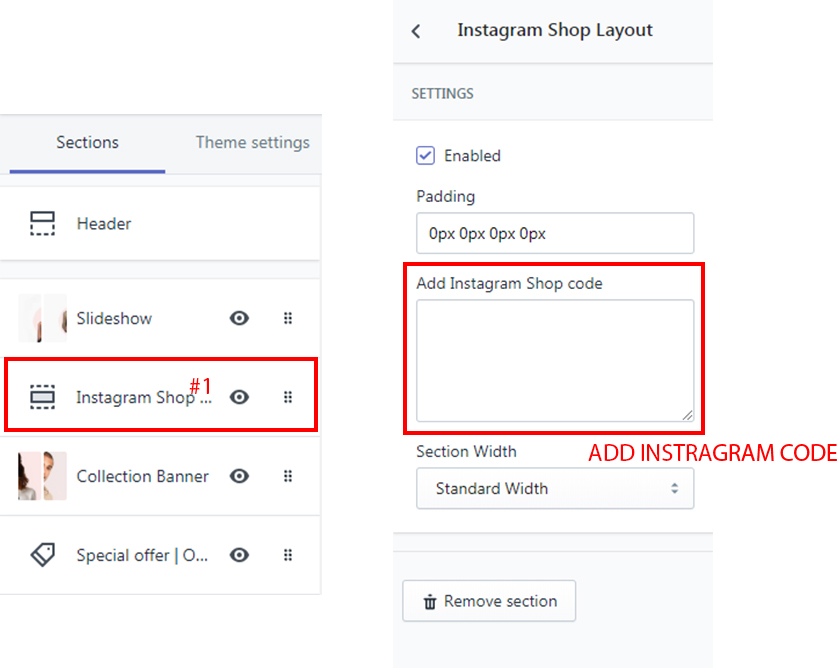Screen dimensions: 837x668
Task: Click the Header section layout icon
Action: coord(42,223)
